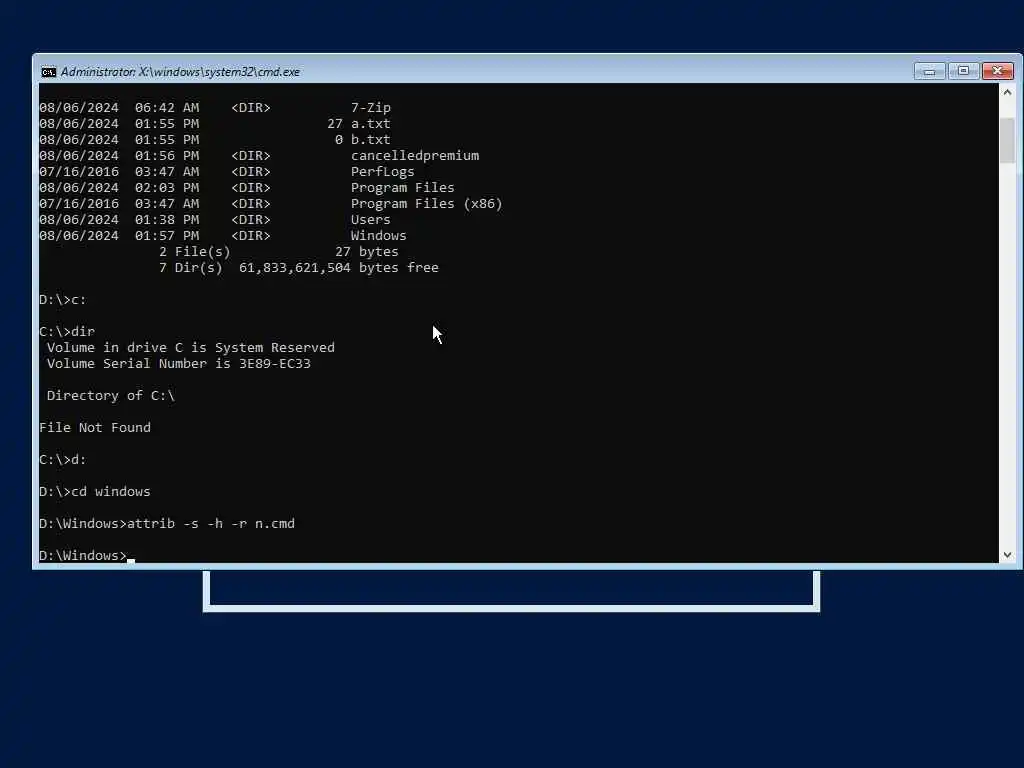Screen dimensions: 1024x768
Task: Click the 'b.txt' file entry
Action: (x=370, y=140)
